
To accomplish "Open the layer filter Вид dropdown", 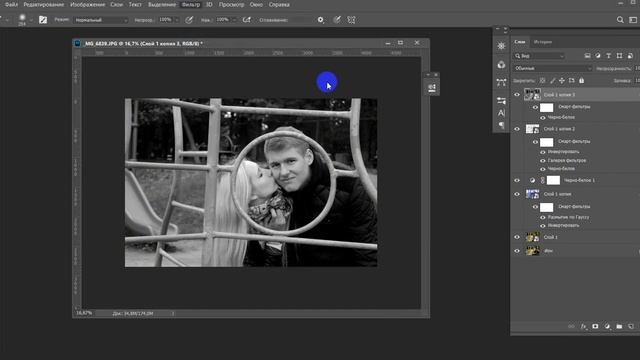I will click(x=539, y=56).
